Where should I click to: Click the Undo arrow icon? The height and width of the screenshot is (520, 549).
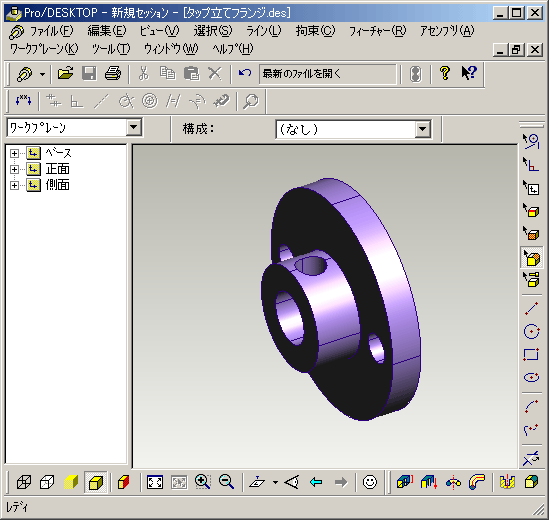pos(245,74)
